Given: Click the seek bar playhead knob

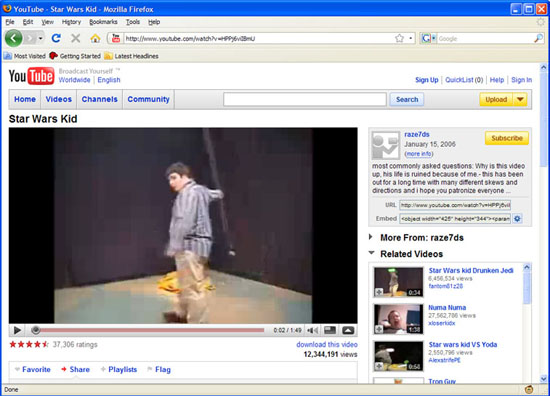Looking at the screenshot, I should coord(35,330).
